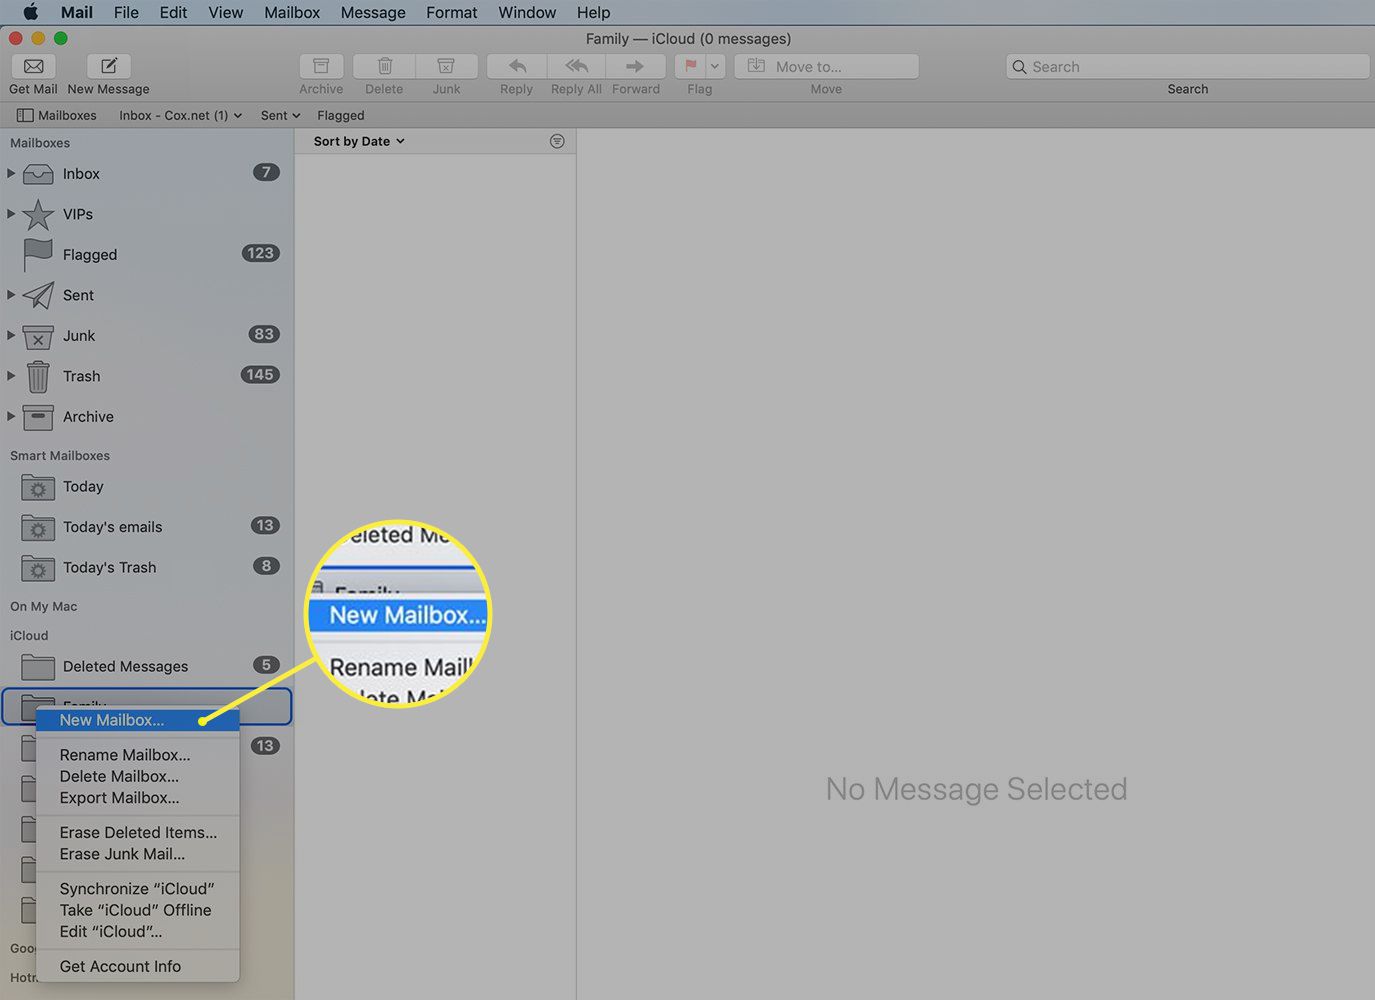This screenshot has height=1000, width=1375.
Task: Expand the Archive disclosure triangle
Action: 11,416
